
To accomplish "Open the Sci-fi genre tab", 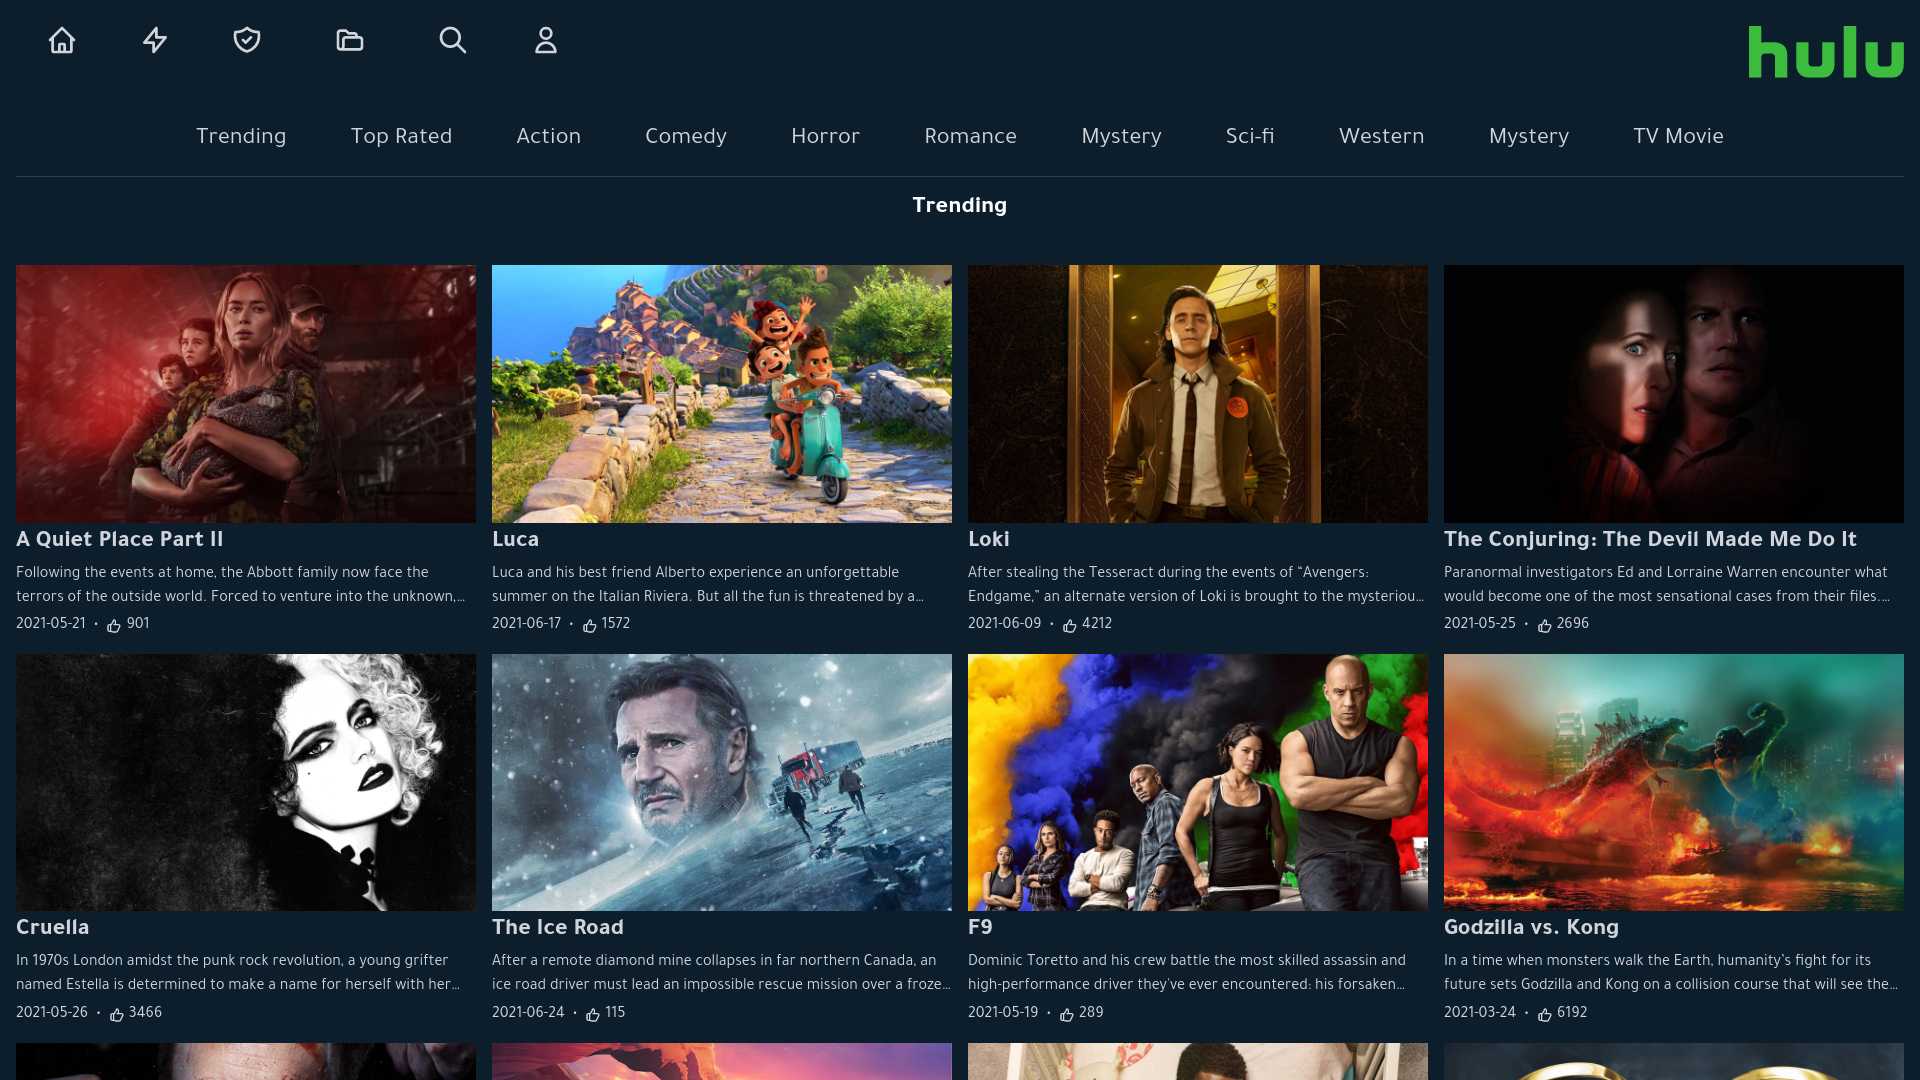I will point(1250,136).
